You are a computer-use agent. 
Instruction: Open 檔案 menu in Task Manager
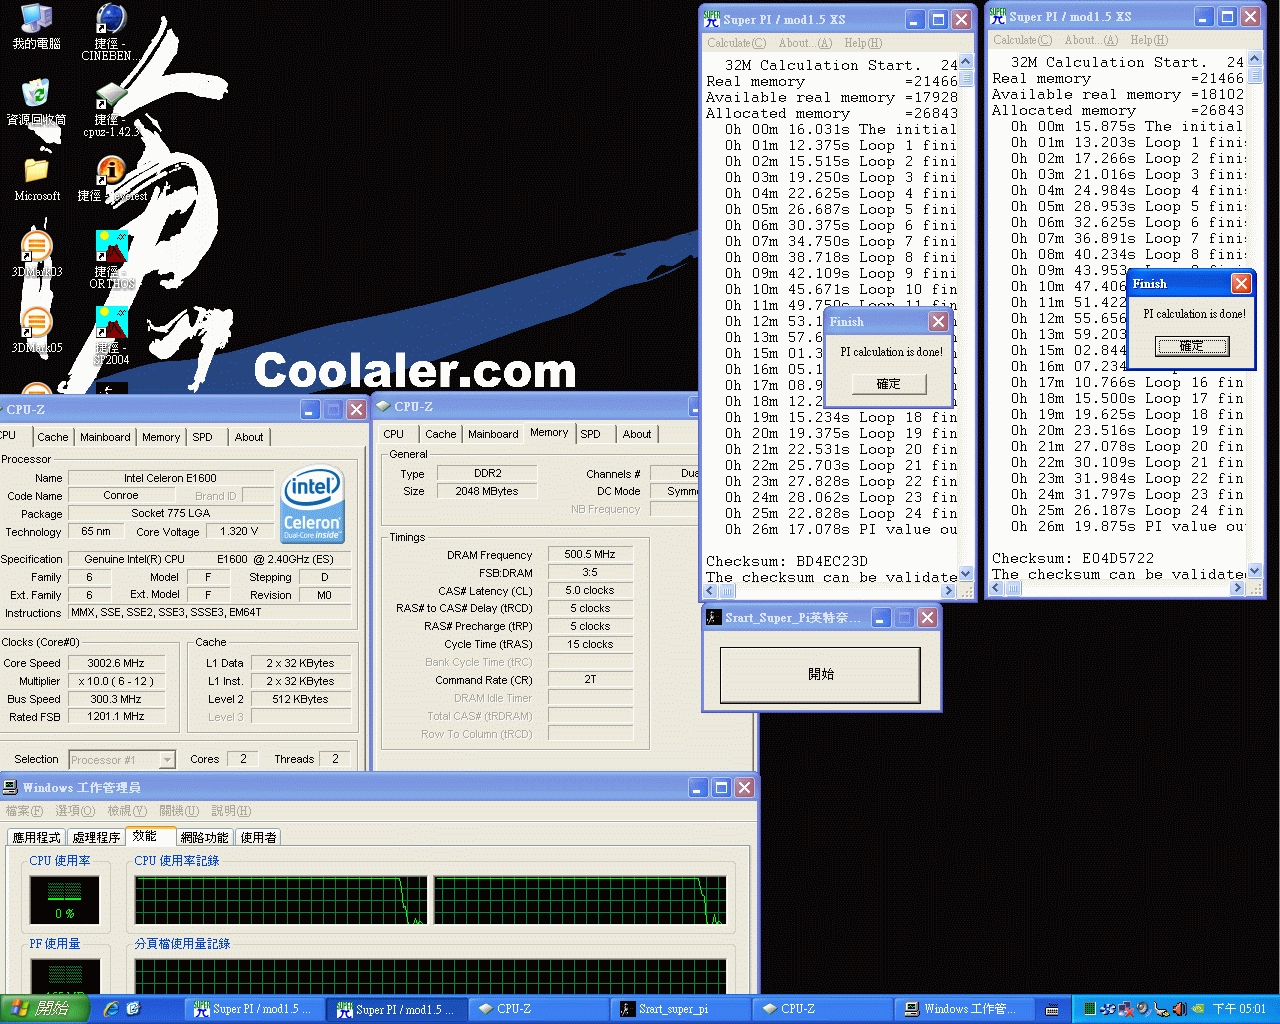pyautogui.click(x=24, y=811)
